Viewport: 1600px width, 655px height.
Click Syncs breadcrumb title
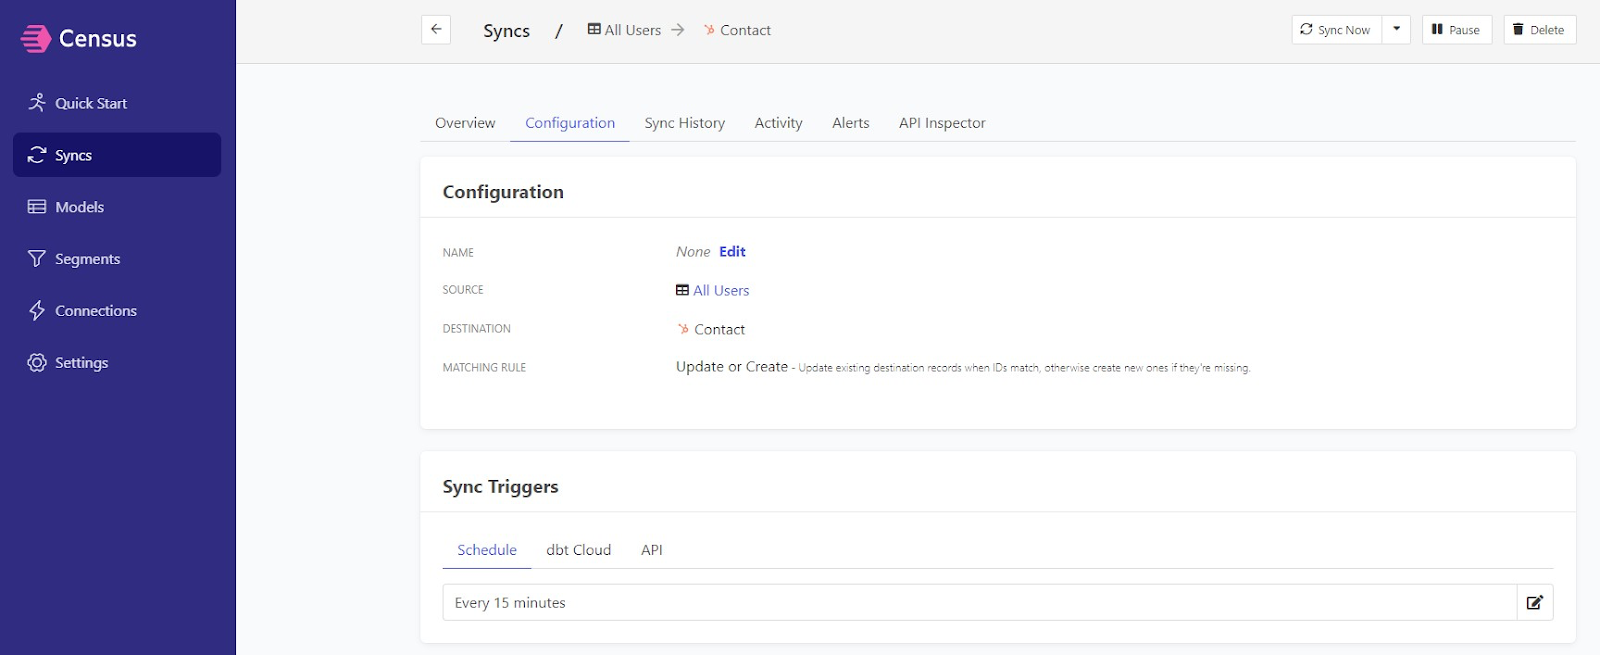click(506, 31)
